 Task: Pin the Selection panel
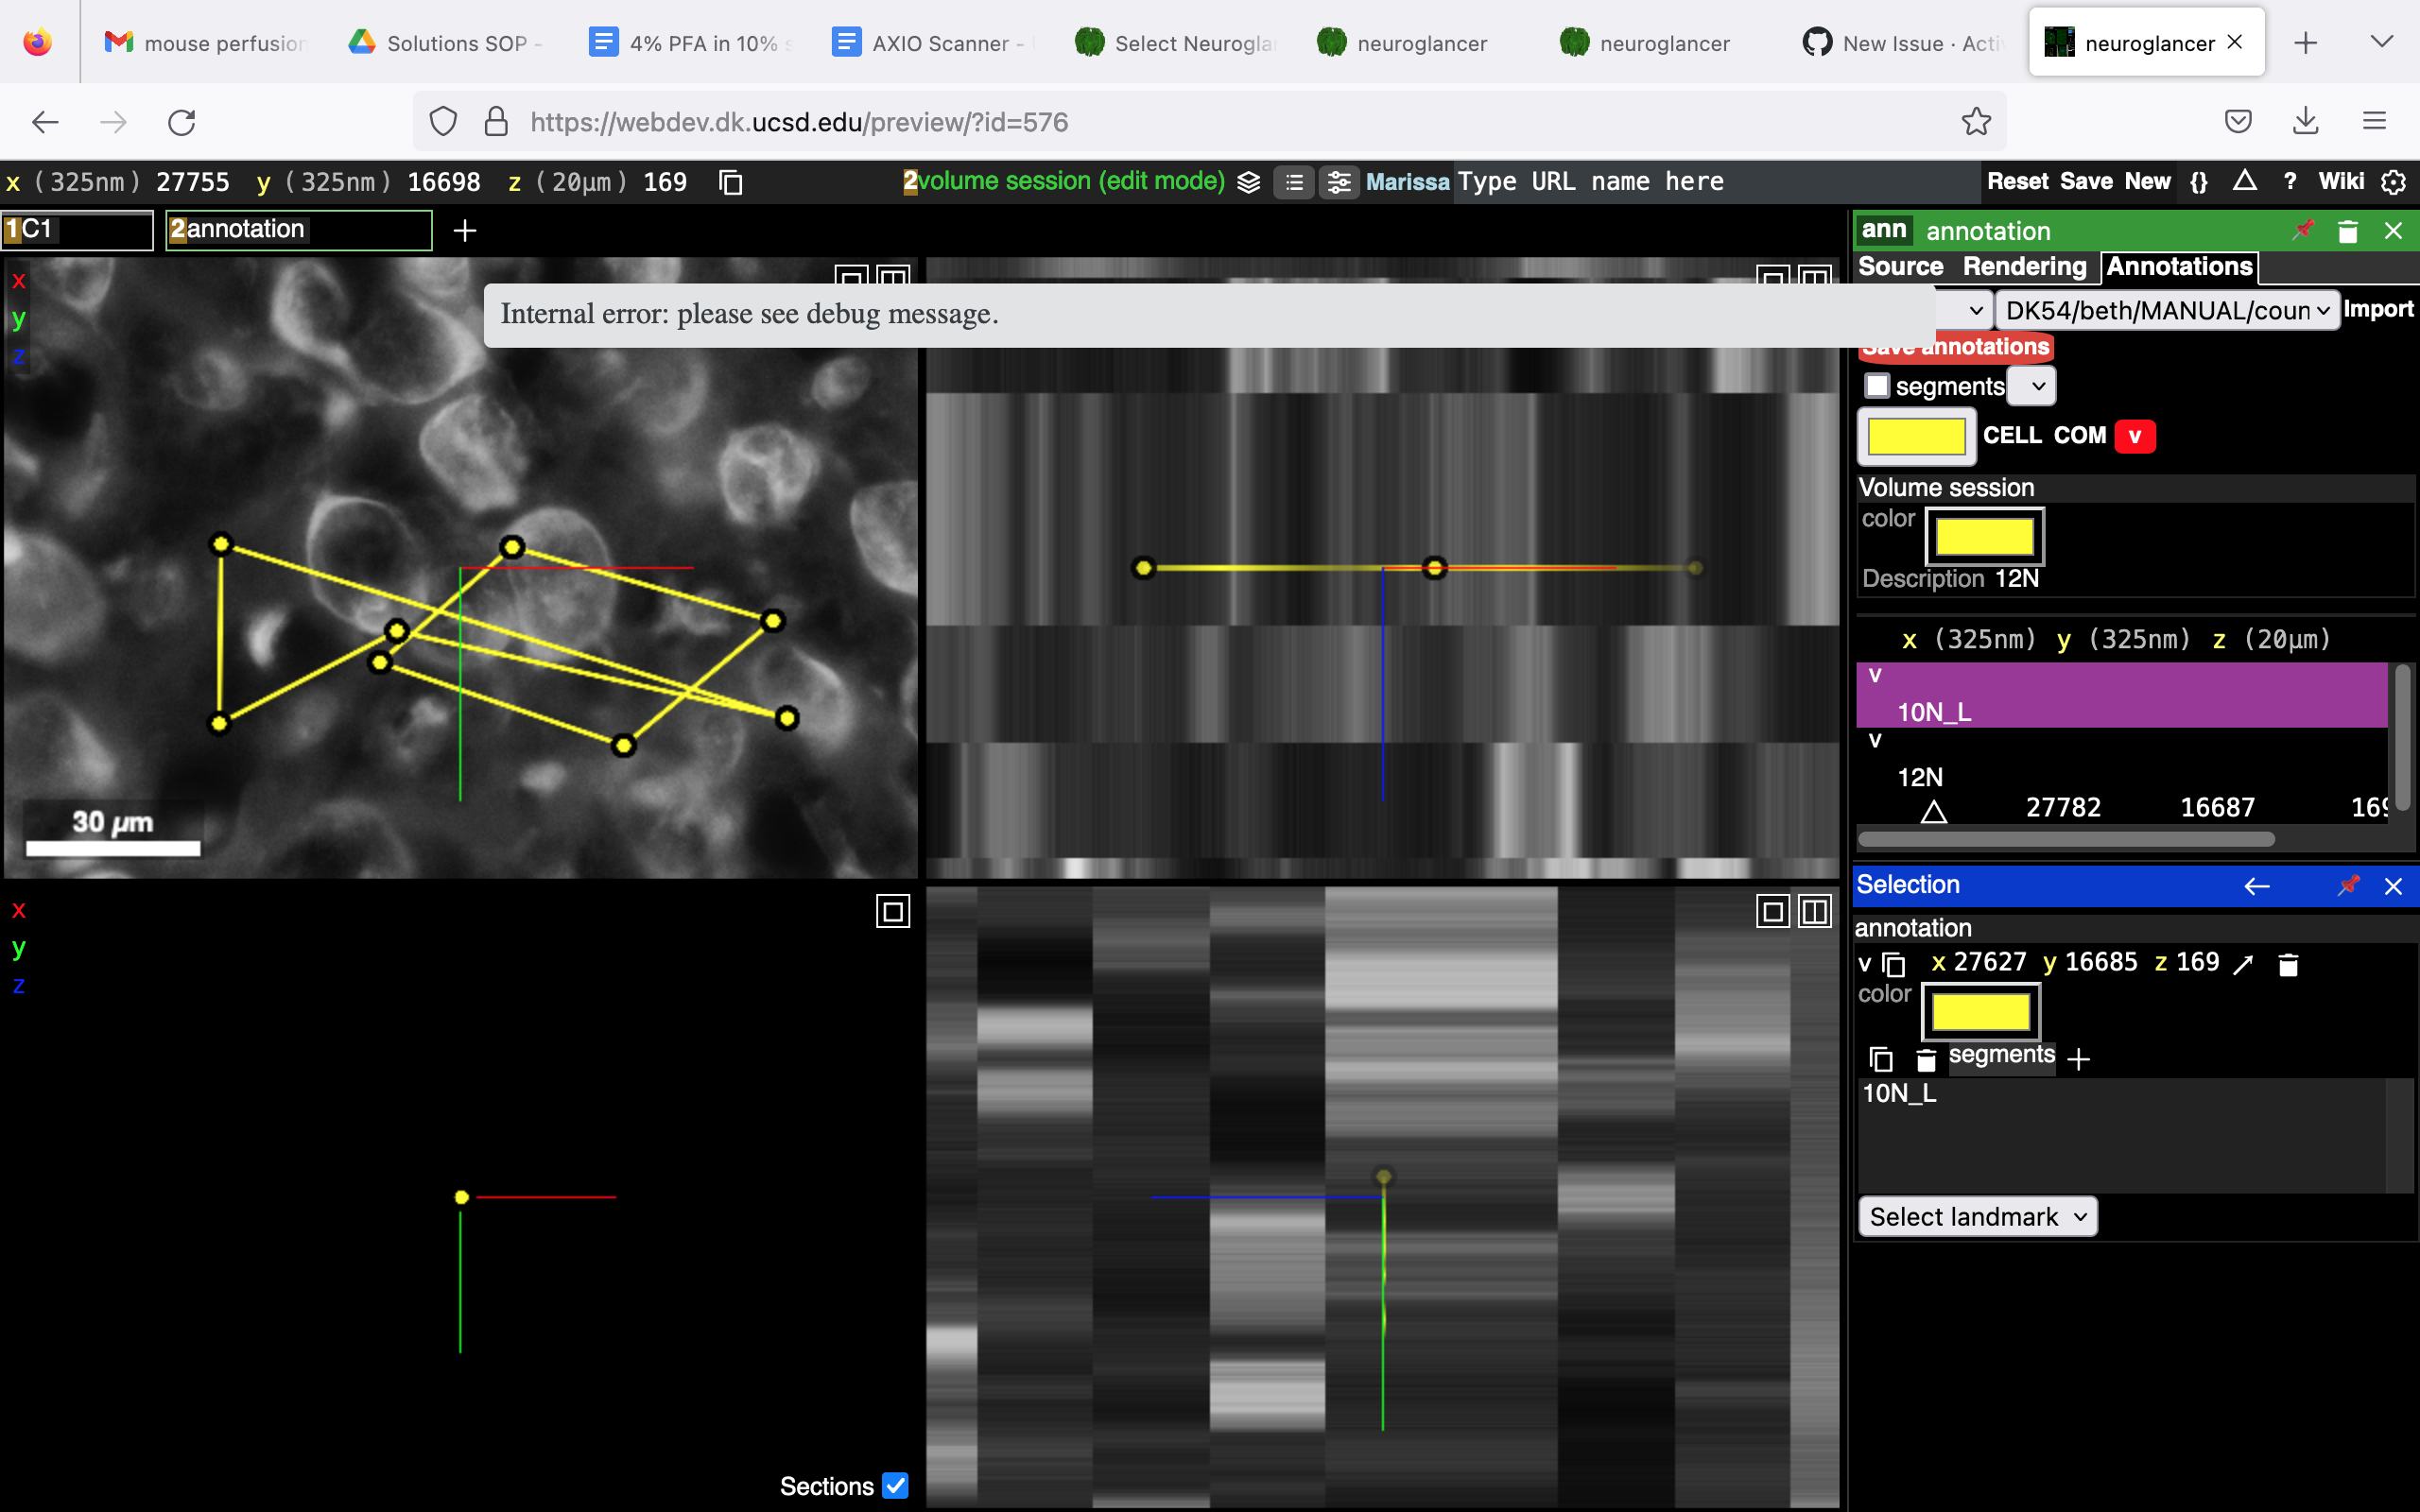[2348, 886]
